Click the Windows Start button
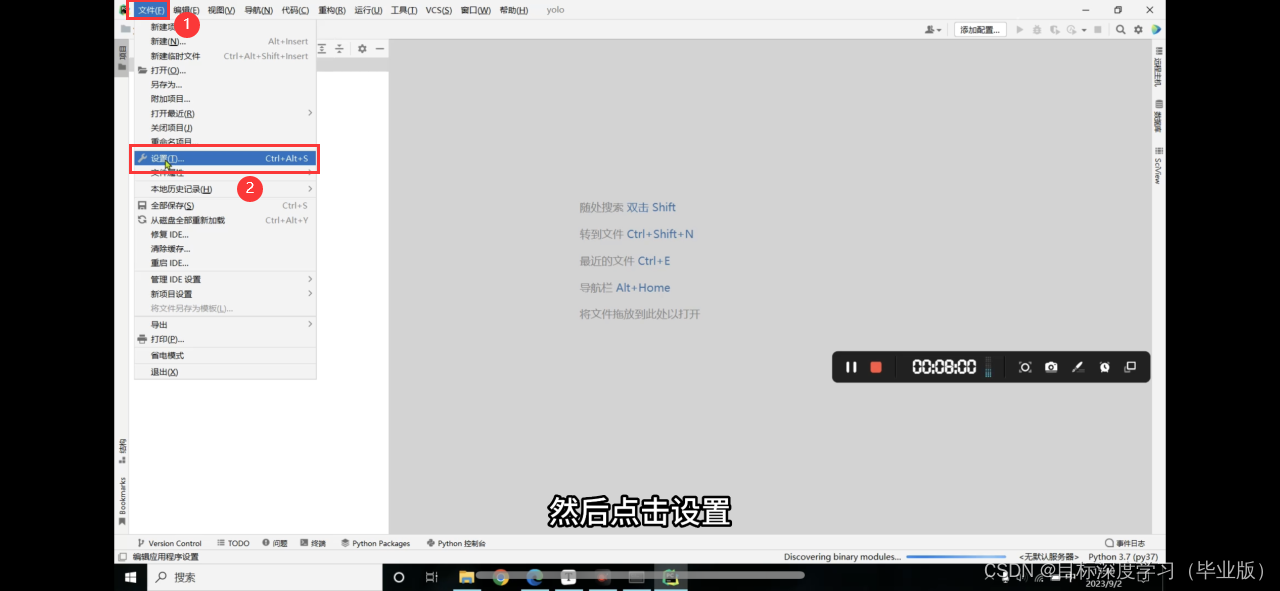This screenshot has width=1280, height=591. (x=130, y=577)
